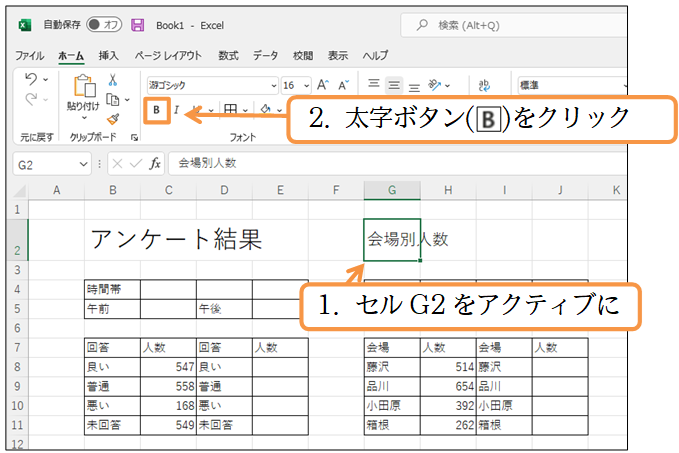Click the Bold (B) button
The image size is (679, 453).
click(156, 110)
